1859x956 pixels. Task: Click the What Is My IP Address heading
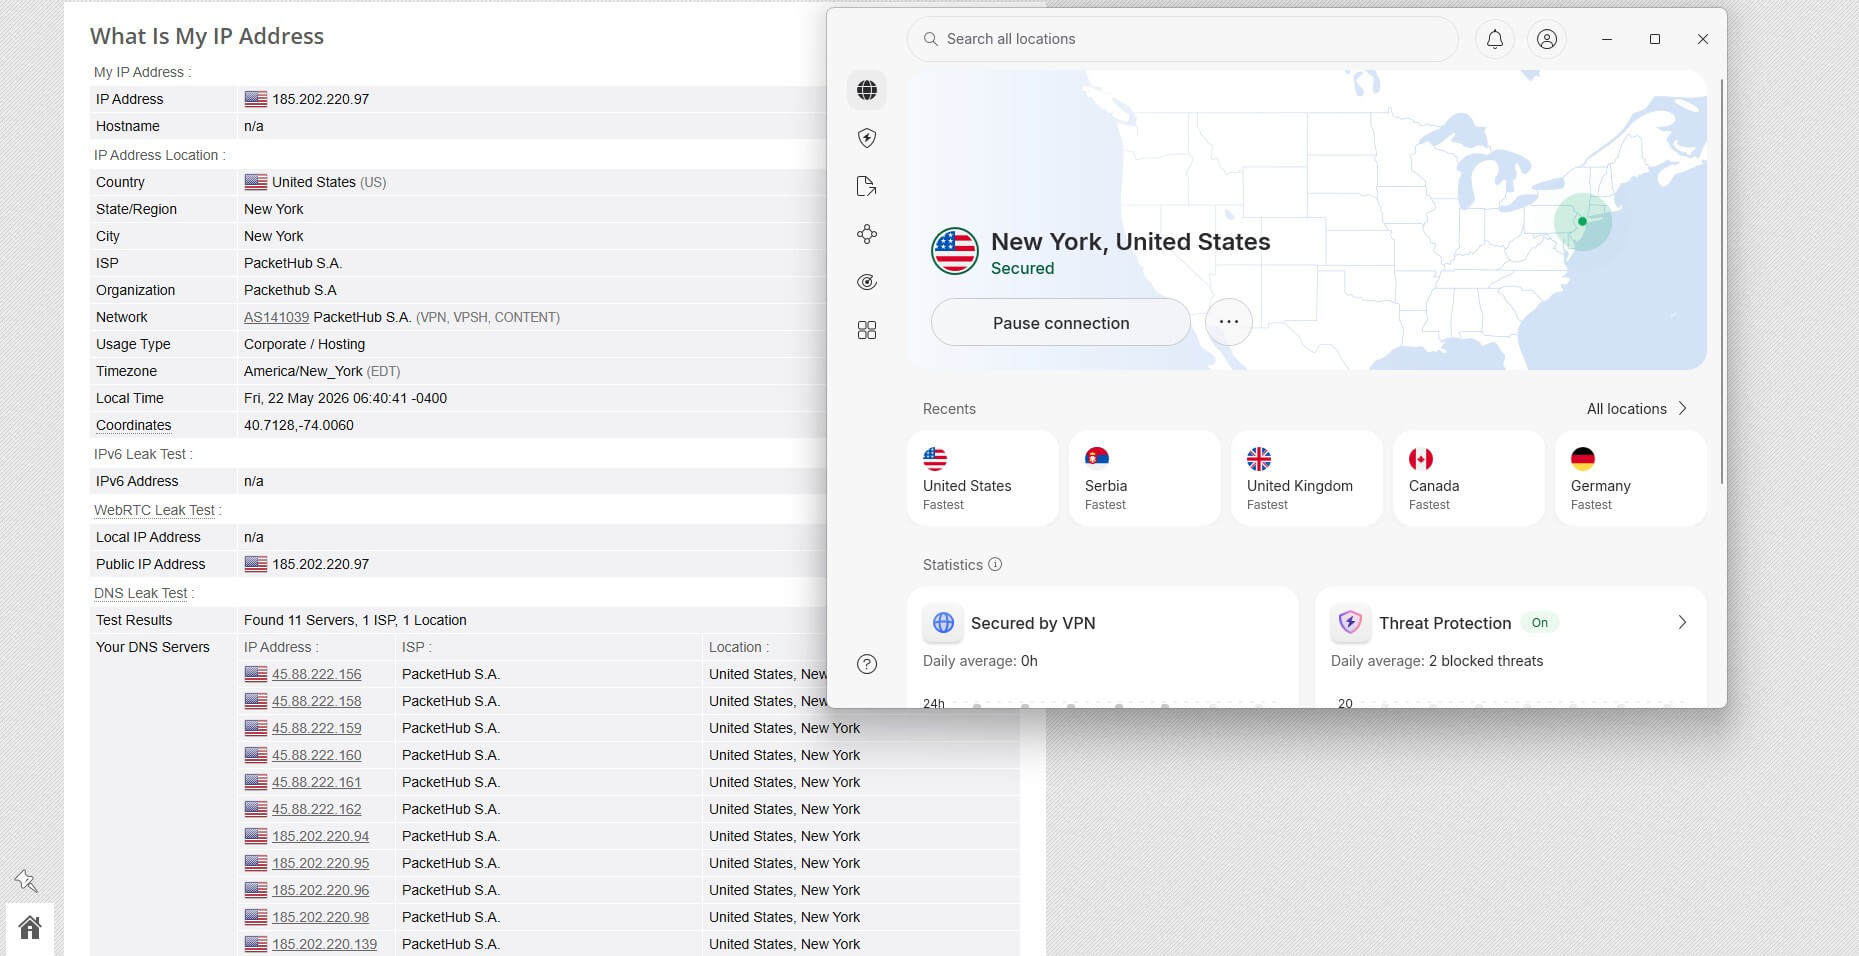[x=207, y=36]
